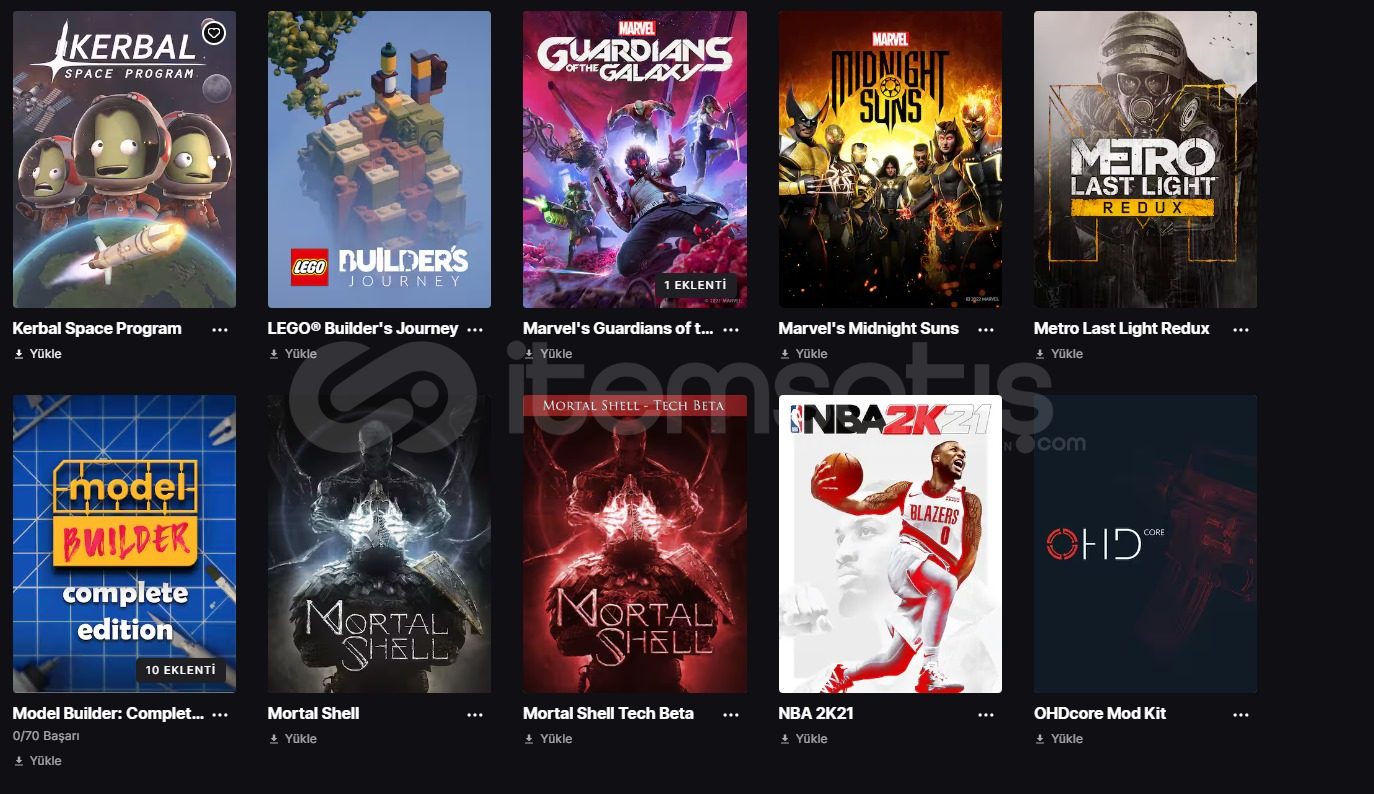Open the three-dot menu for OHDcore Mod Kit
Screen dimensions: 1374x794
pyautogui.click(x=1241, y=714)
